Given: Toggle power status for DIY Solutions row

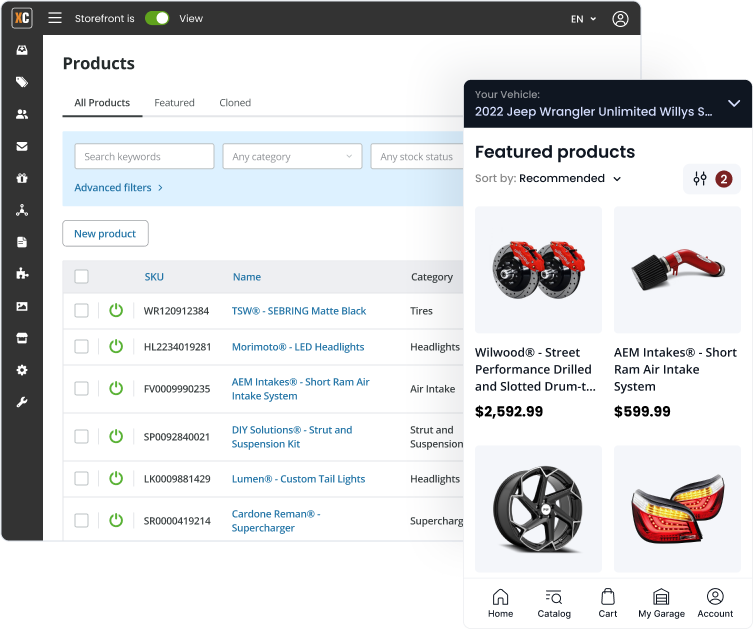Looking at the screenshot, I should click(x=116, y=436).
